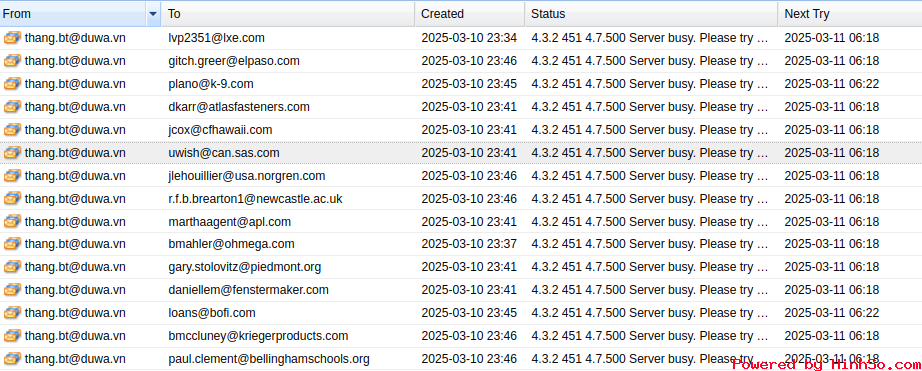Select mail icon of plano@k-9.com row

pyautogui.click(x=12, y=84)
